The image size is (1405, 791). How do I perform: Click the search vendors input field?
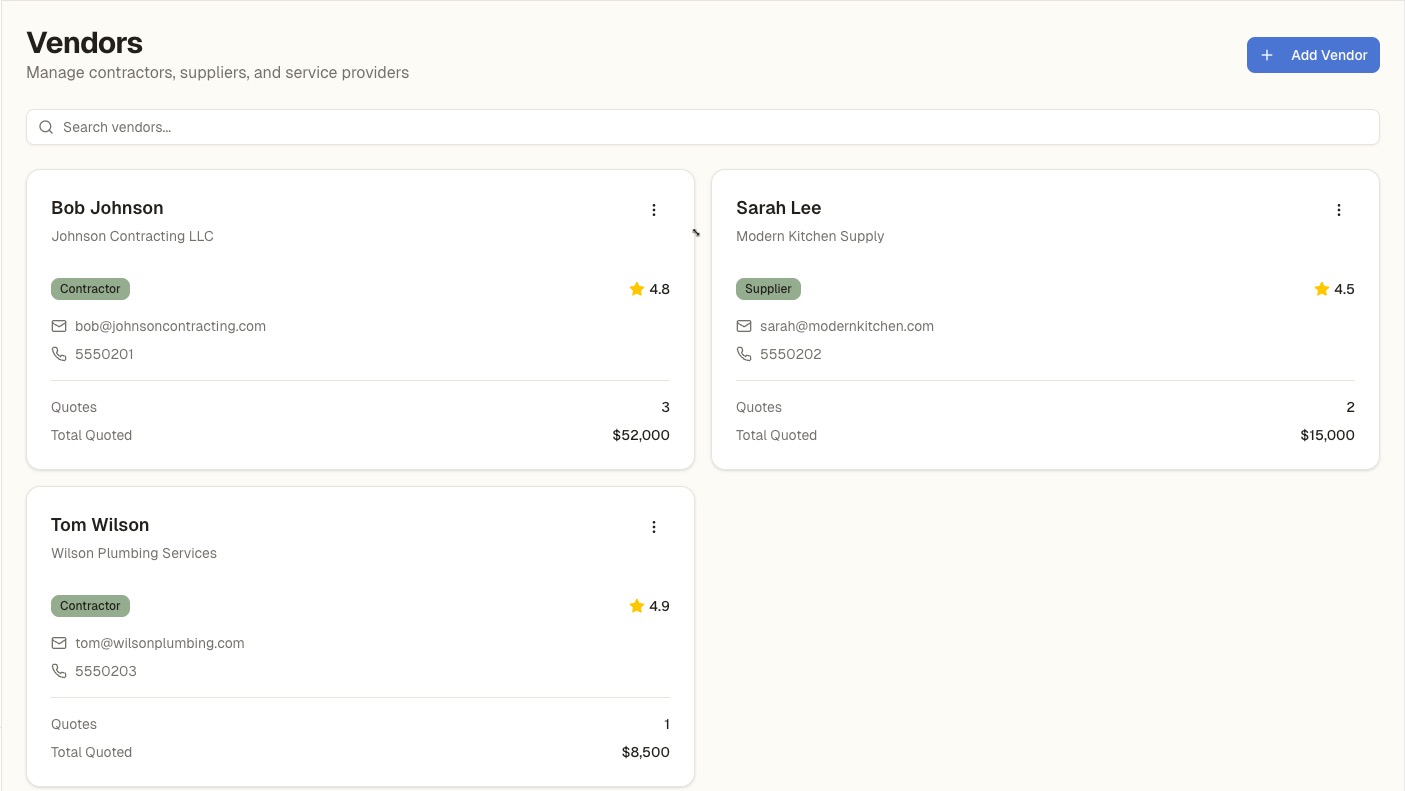(x=400, y=127)
